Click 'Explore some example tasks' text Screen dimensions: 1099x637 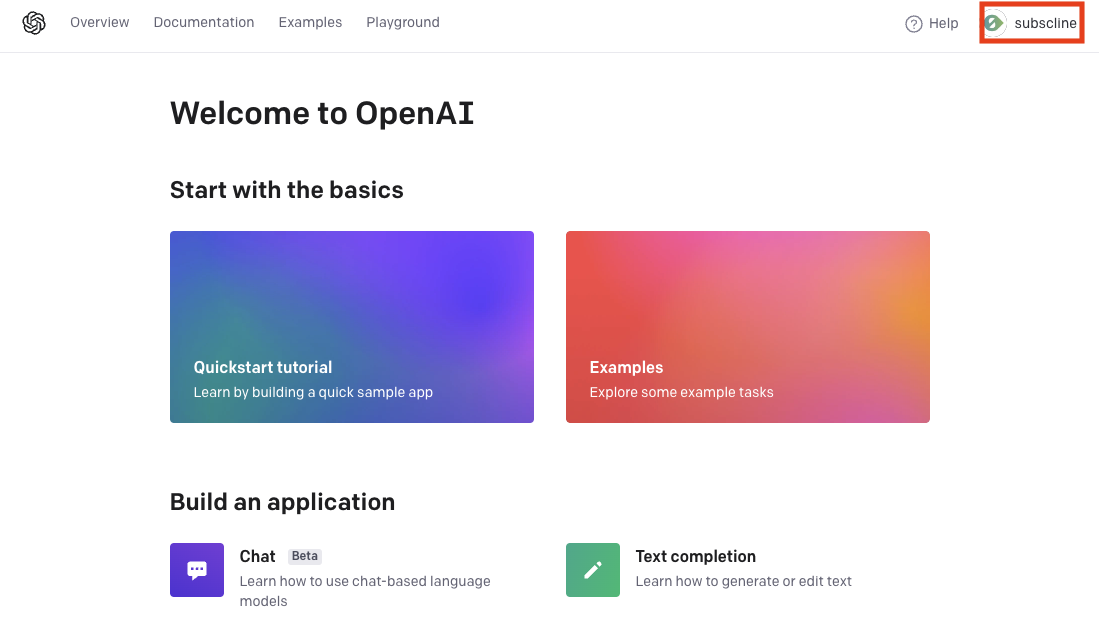point(681,392)
